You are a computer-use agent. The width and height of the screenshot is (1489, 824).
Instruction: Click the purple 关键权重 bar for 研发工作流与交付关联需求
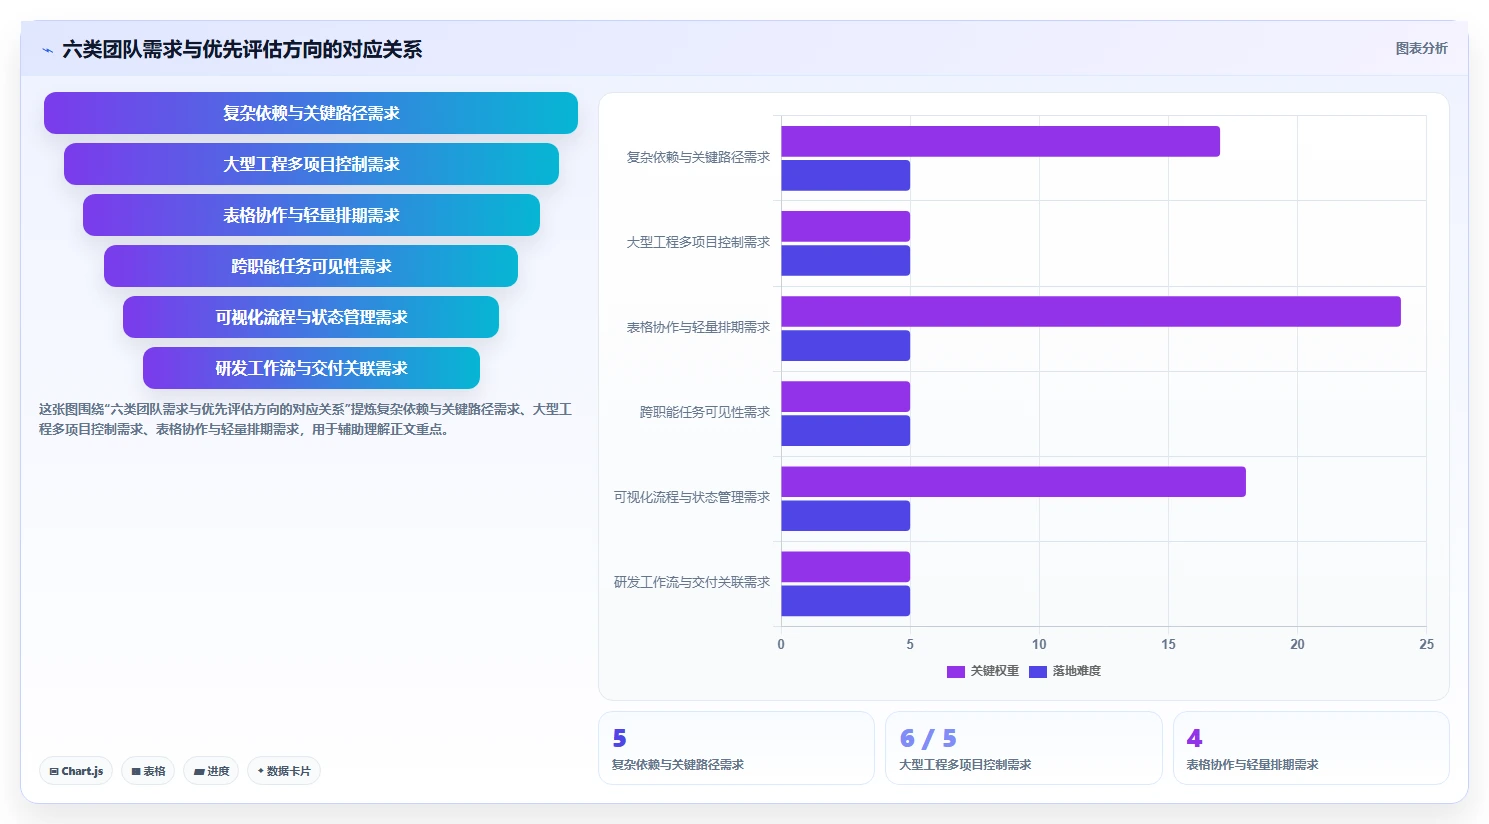[x=845, y=566]
